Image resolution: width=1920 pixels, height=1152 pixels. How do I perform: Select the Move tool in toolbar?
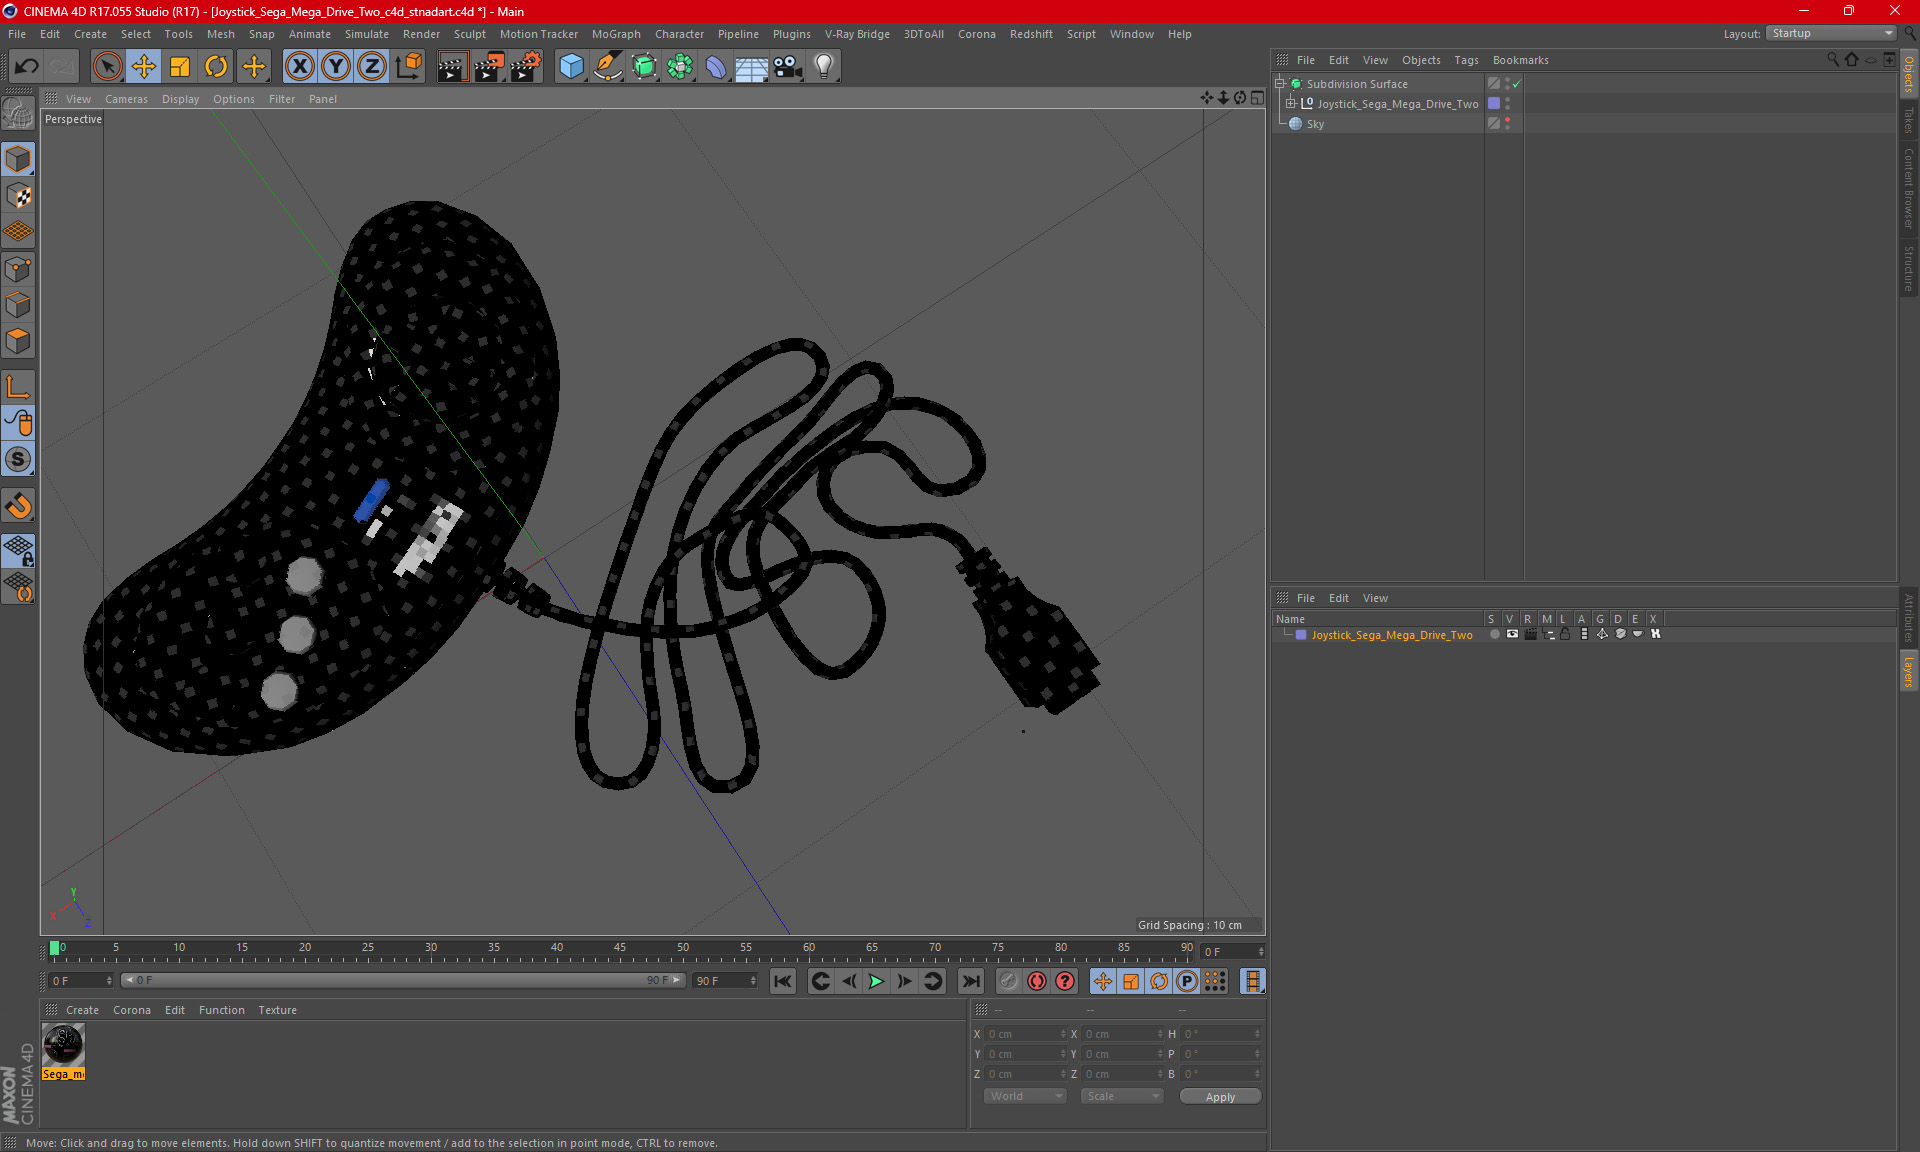[x=144, y=67]
